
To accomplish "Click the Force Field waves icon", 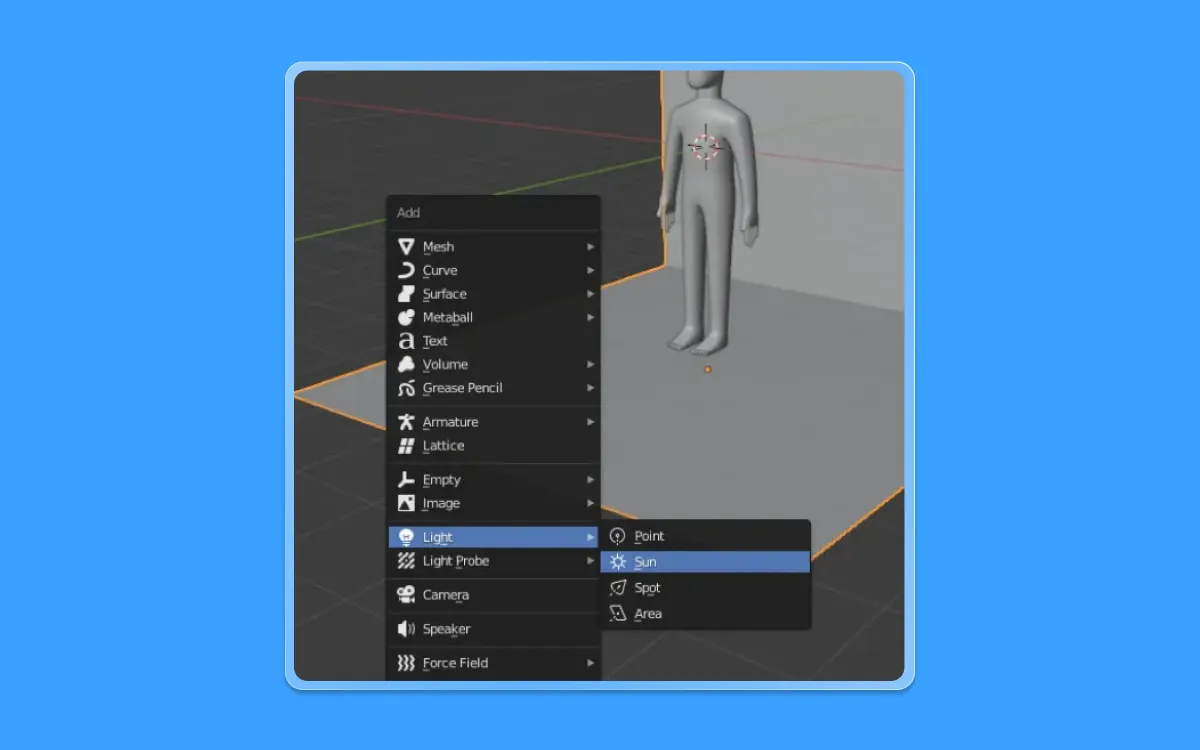I will [x=406, y=663].
